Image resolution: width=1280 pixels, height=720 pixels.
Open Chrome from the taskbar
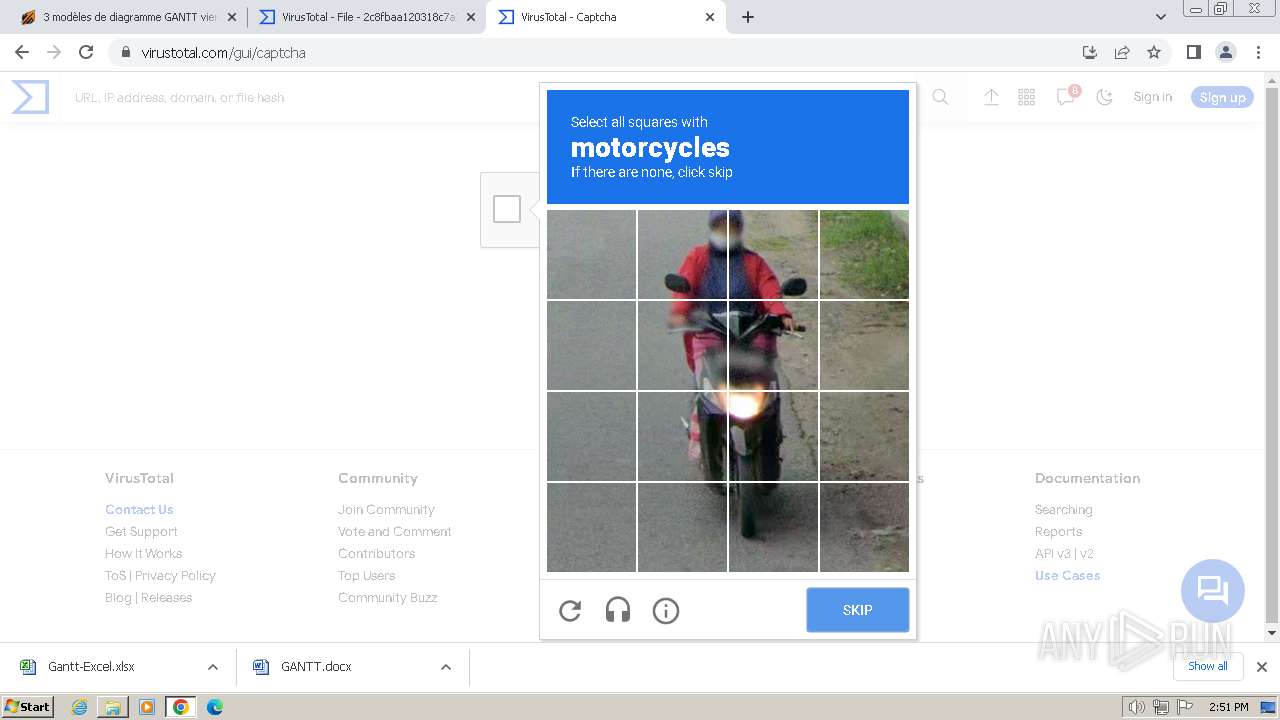tap(180, 707)
